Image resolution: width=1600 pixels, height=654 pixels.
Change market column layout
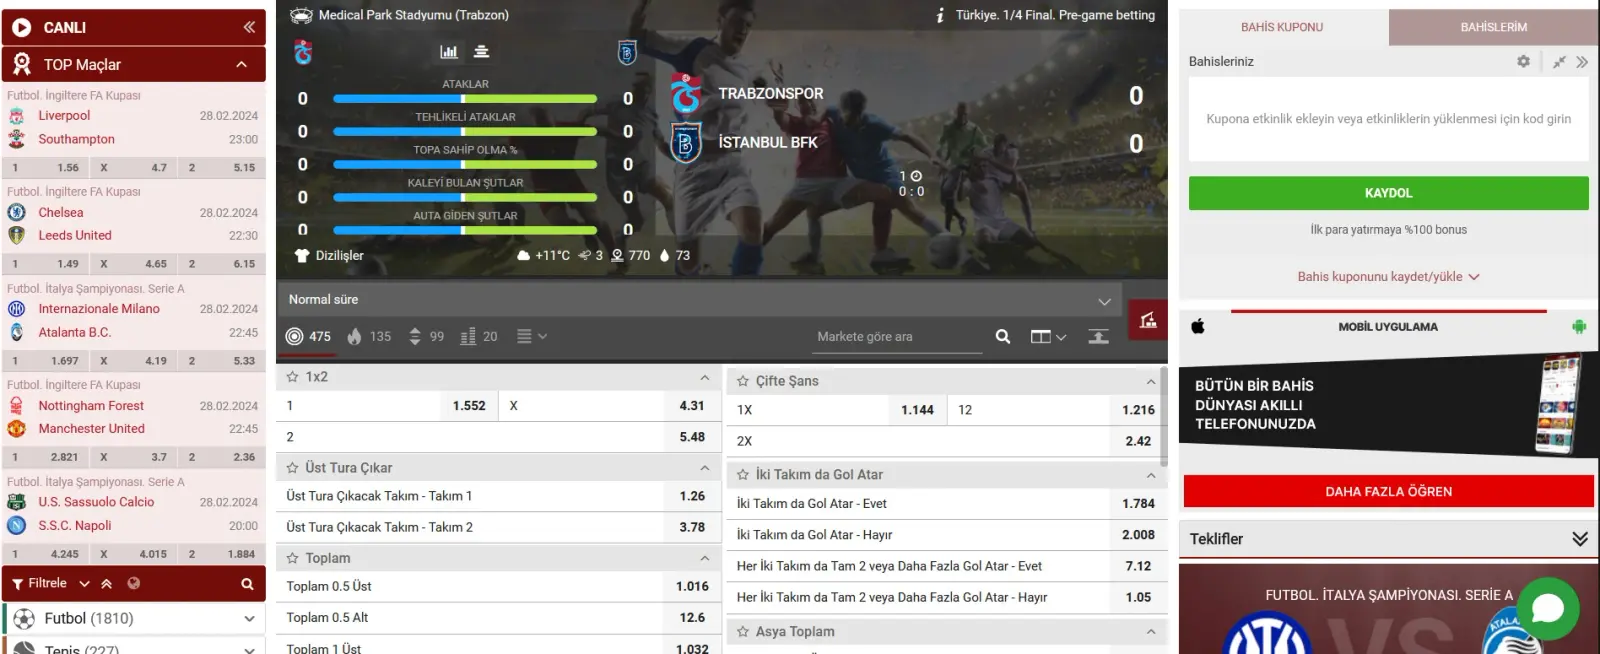click(1048, 337)
